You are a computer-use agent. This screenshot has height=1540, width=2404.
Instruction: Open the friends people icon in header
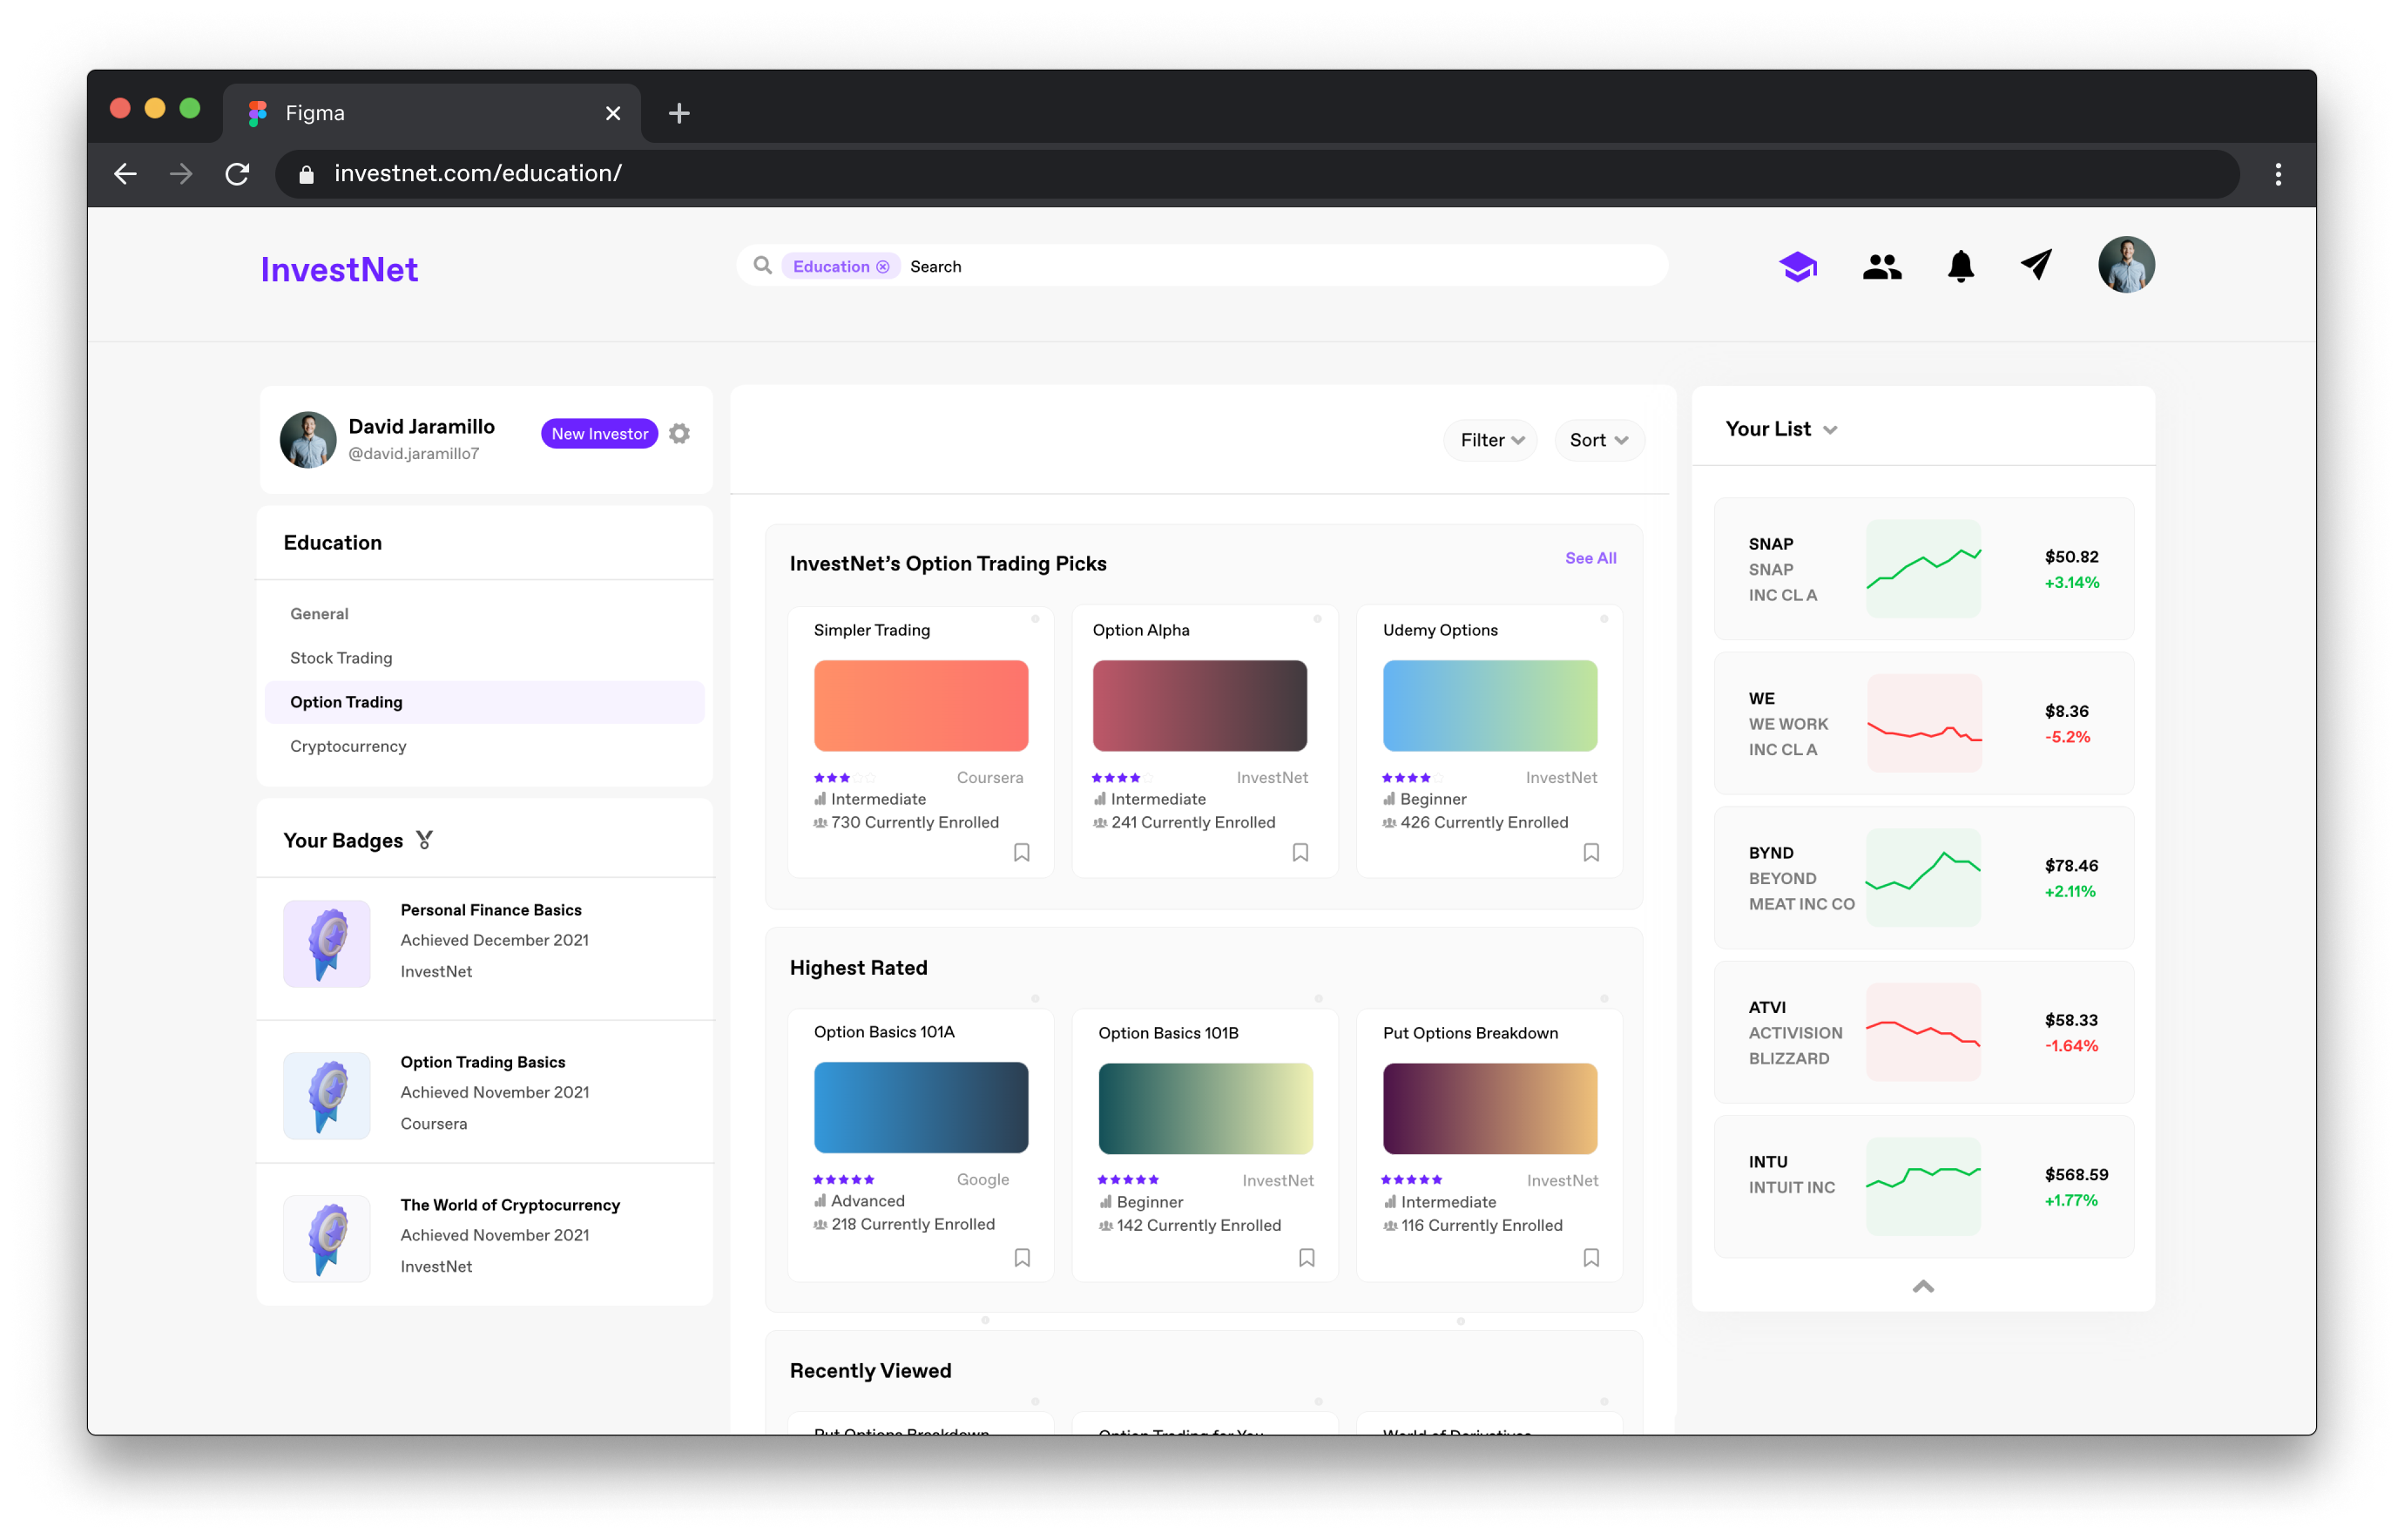[1881, 266]
